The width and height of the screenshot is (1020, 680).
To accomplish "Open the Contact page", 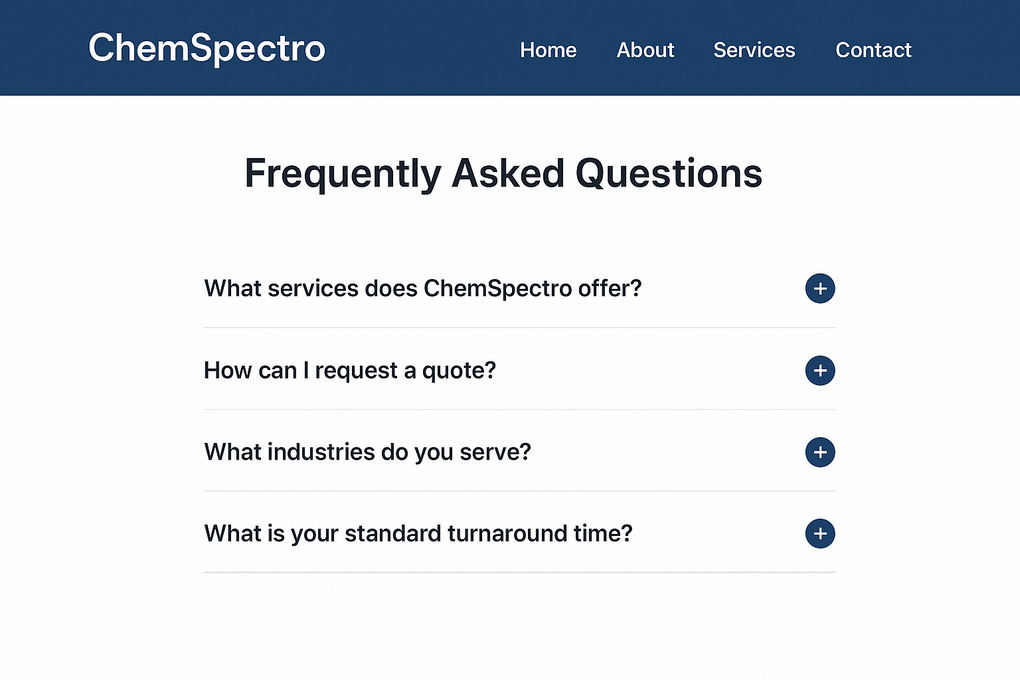I will [873, 50].
